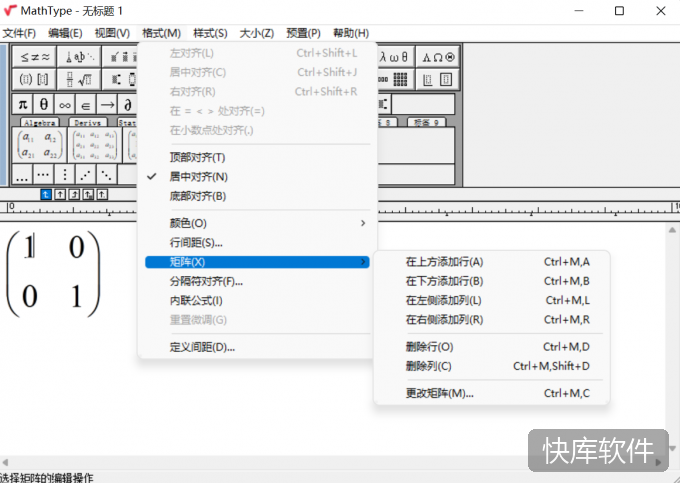
Task: Select 底部对齐(B) alignment option
Action: click(x=257, y=196)
